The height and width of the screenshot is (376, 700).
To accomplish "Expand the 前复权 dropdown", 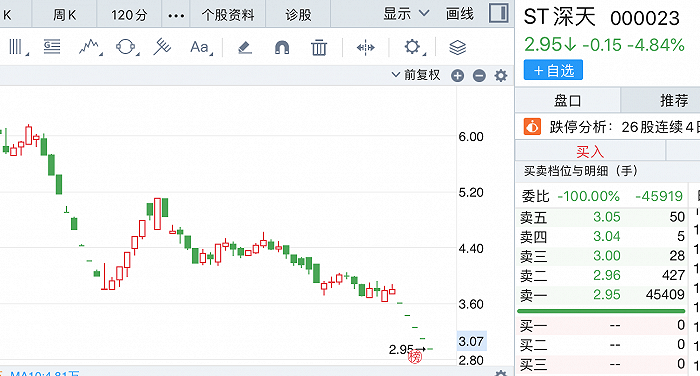I will tap(416, 75).
